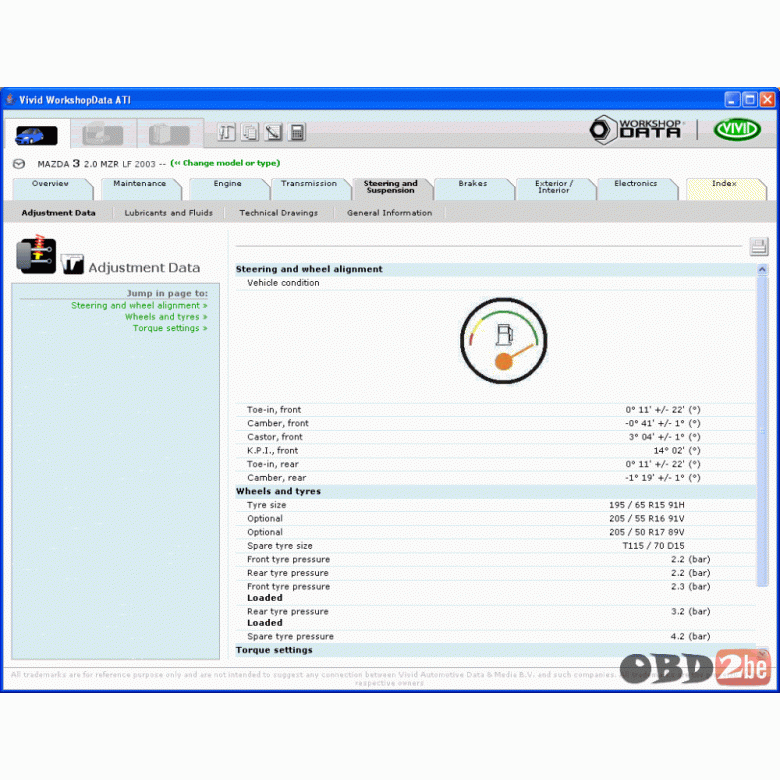780x780 pixels.
Task: Click the 3.2 (bar) rear loaded value
Action: coord(690,611)
